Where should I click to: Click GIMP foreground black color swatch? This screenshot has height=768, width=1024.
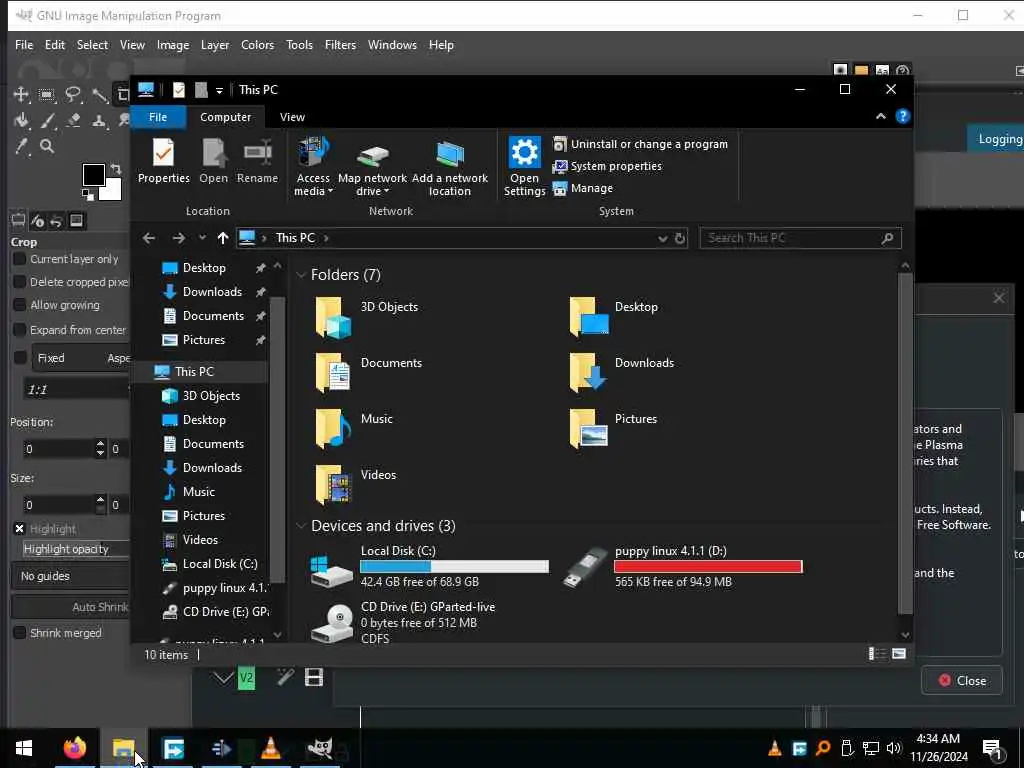coord(93,175)
